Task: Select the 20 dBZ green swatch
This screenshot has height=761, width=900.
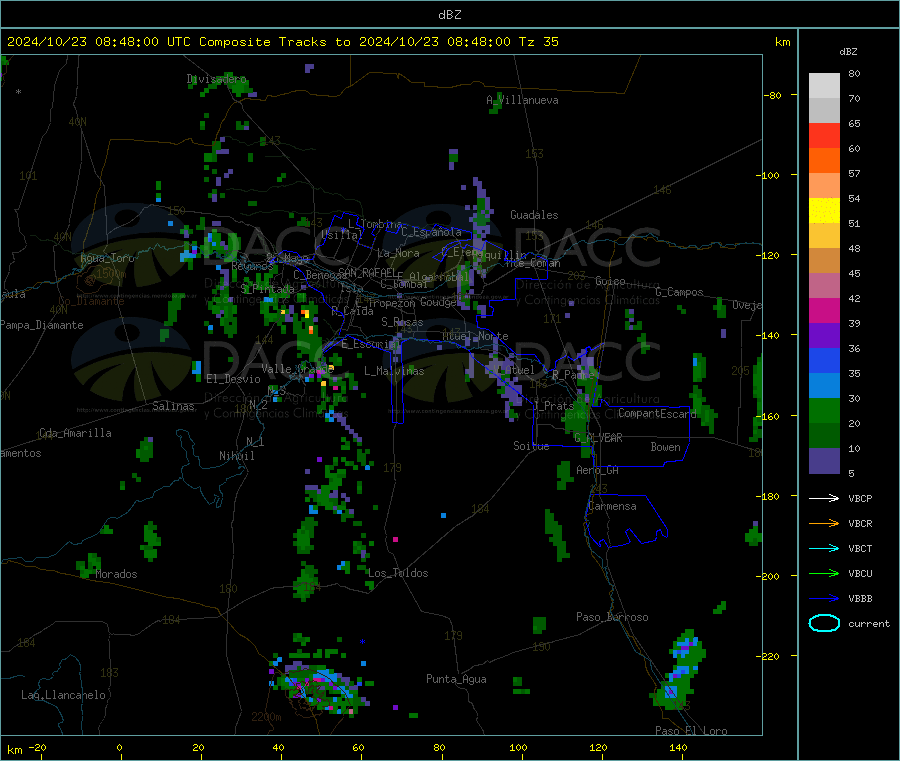Action: (x=824, y=410)
